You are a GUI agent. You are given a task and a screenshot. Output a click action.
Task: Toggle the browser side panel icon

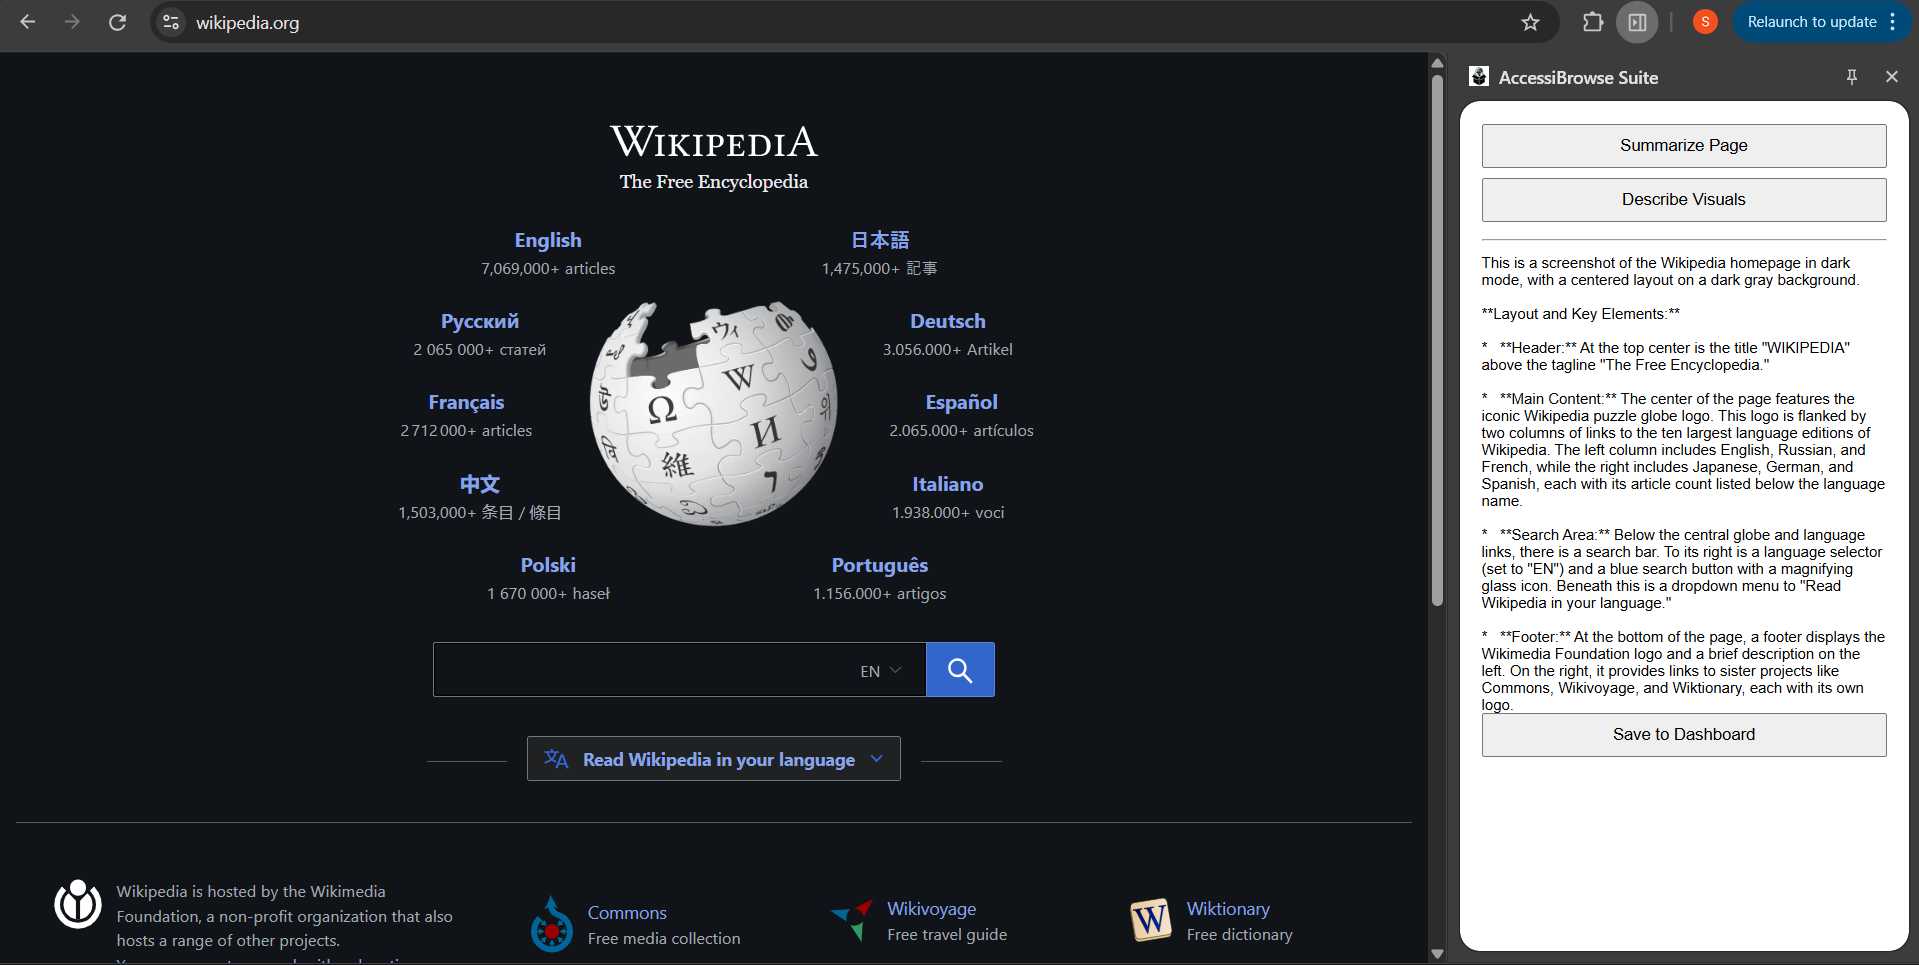1637,22
